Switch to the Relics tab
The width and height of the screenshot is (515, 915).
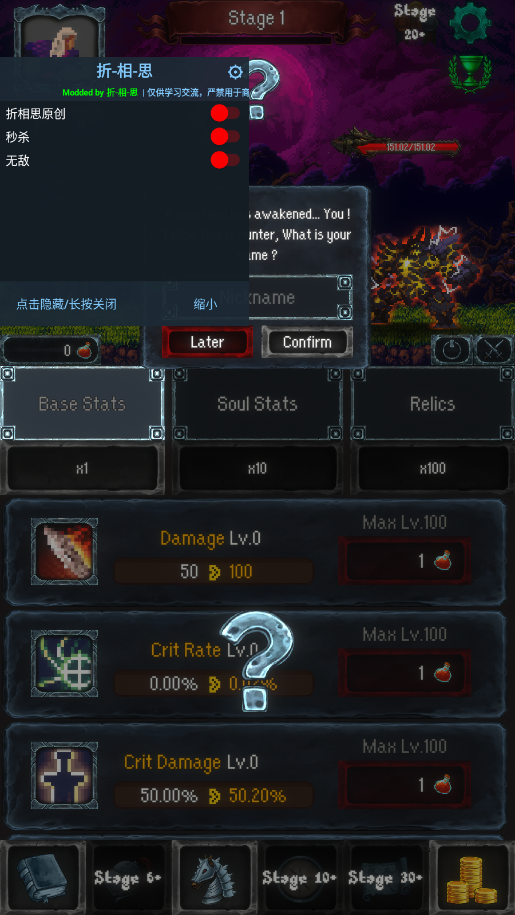tap(432, 403)
